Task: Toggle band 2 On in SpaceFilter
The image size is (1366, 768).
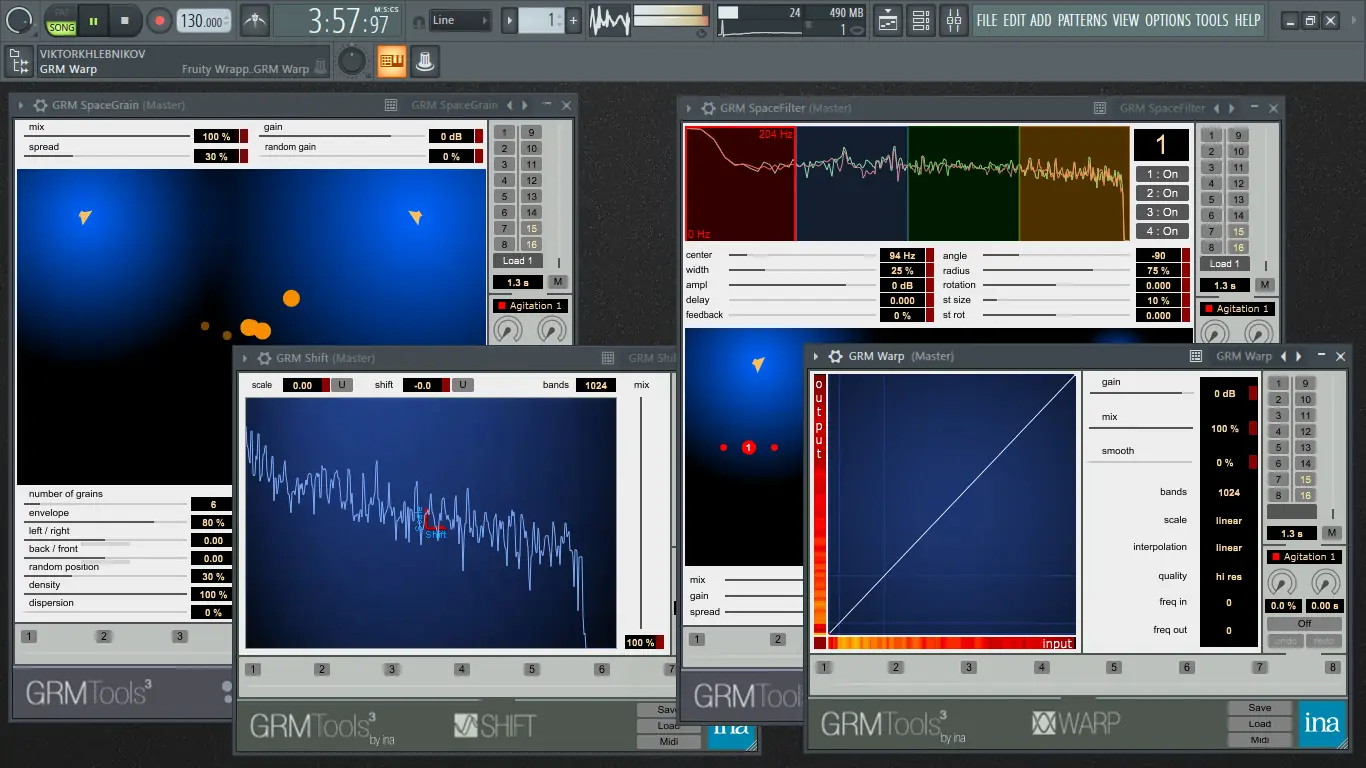Action: point(1162,193)
